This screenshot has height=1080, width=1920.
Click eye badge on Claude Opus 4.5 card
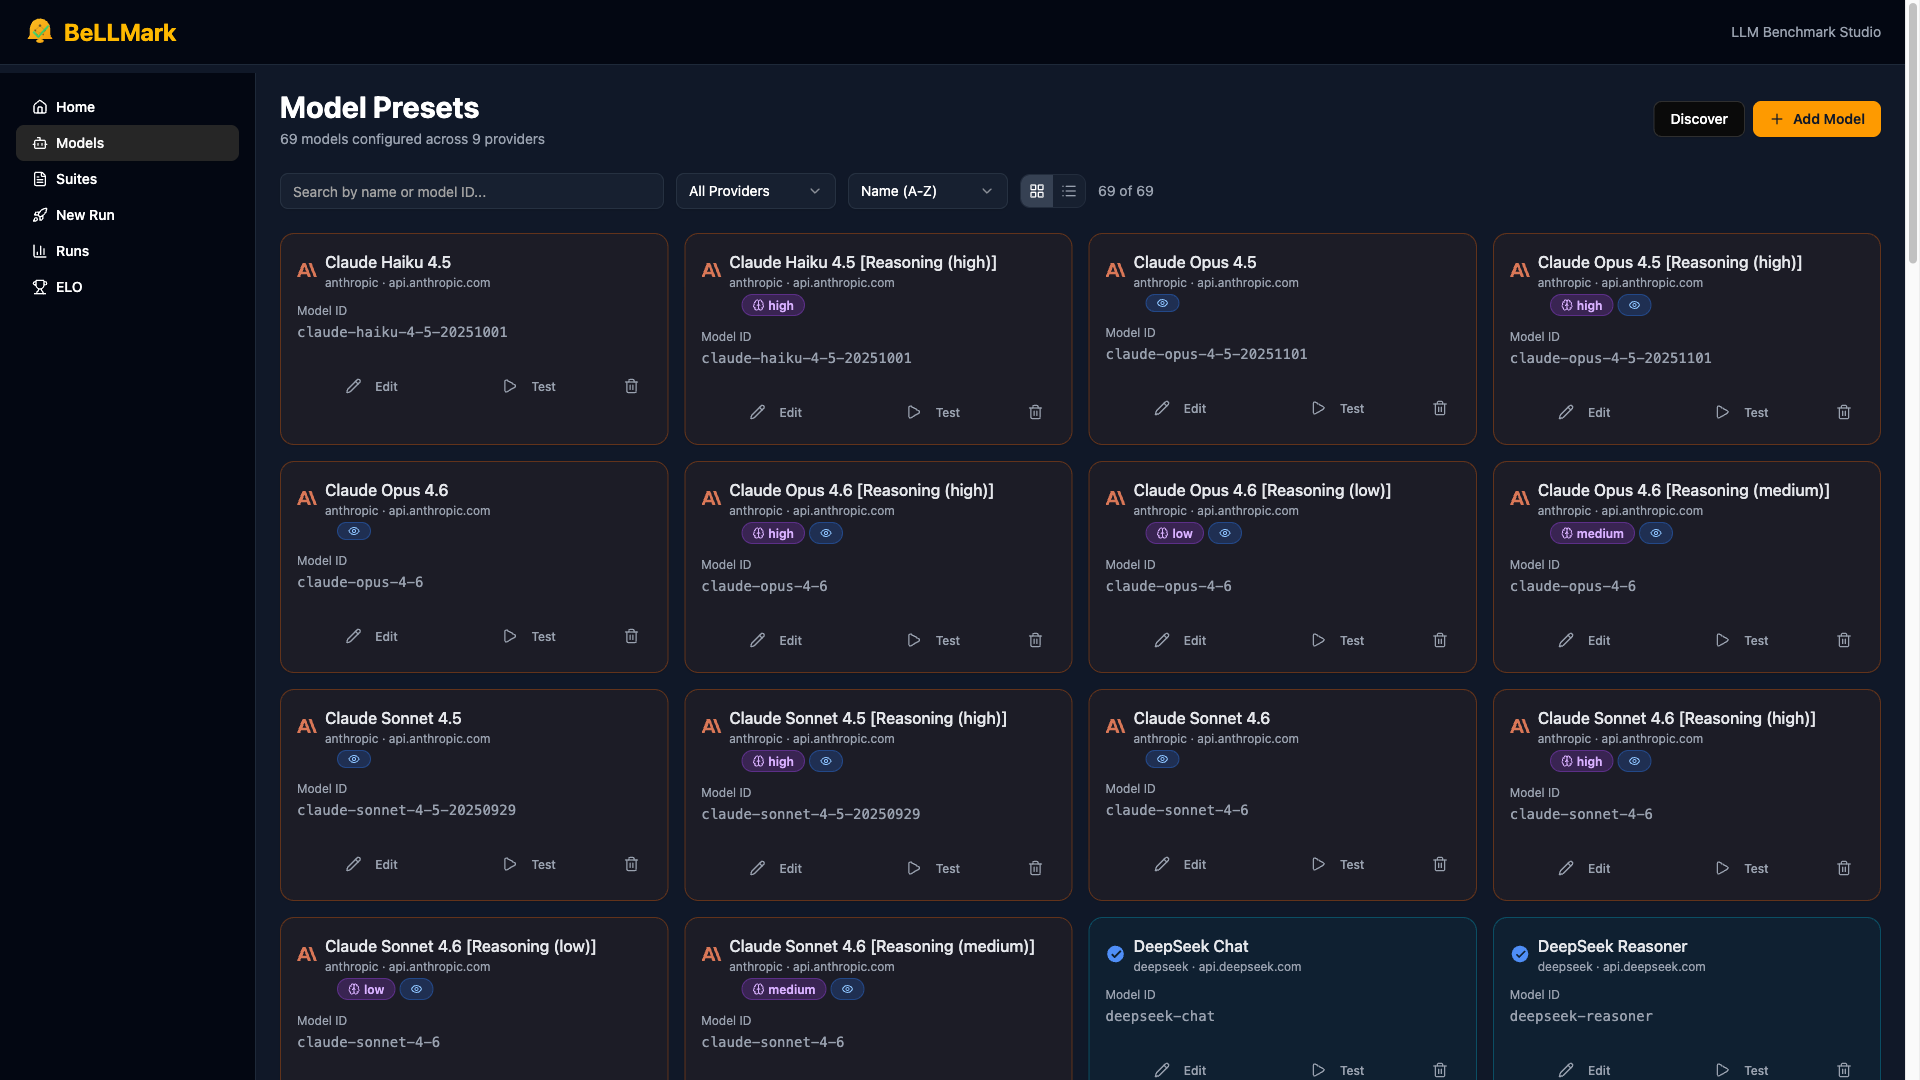pos(1162,303)
